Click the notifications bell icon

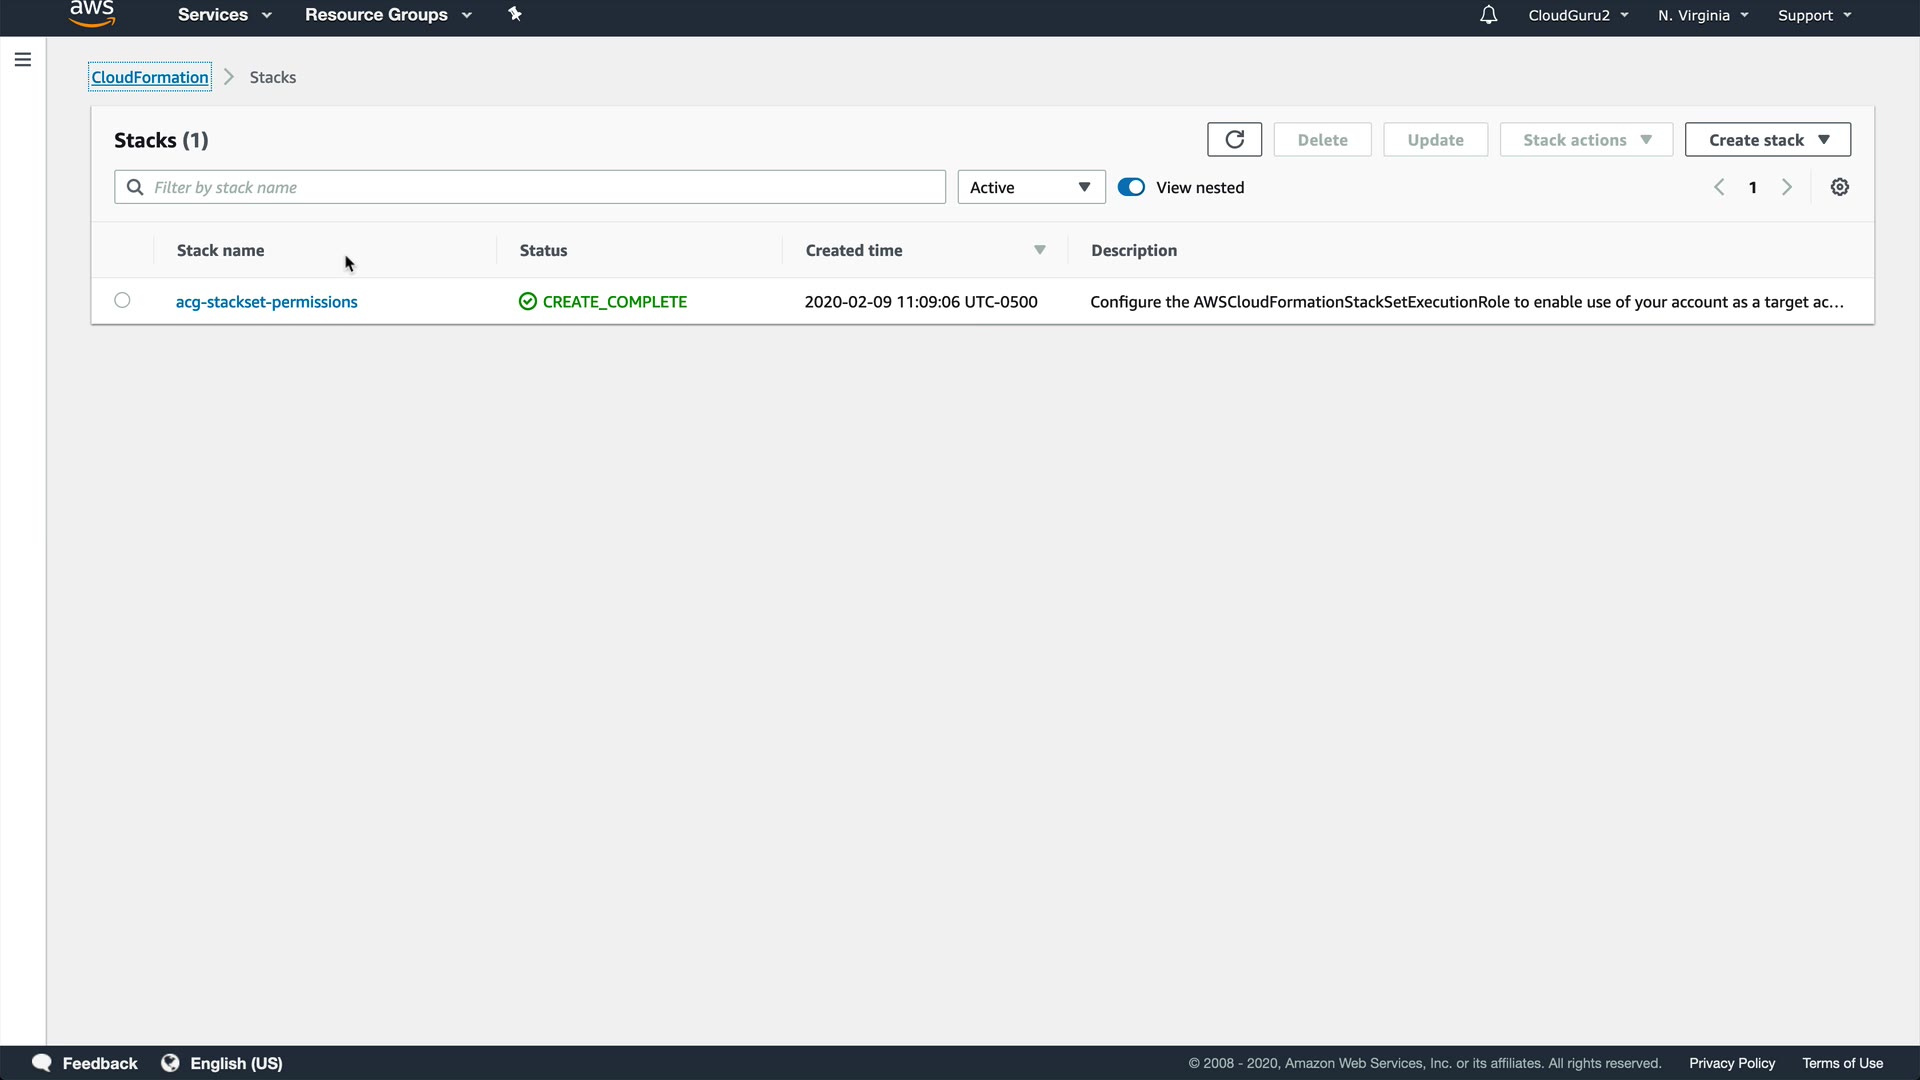(x=1488, y=15)
